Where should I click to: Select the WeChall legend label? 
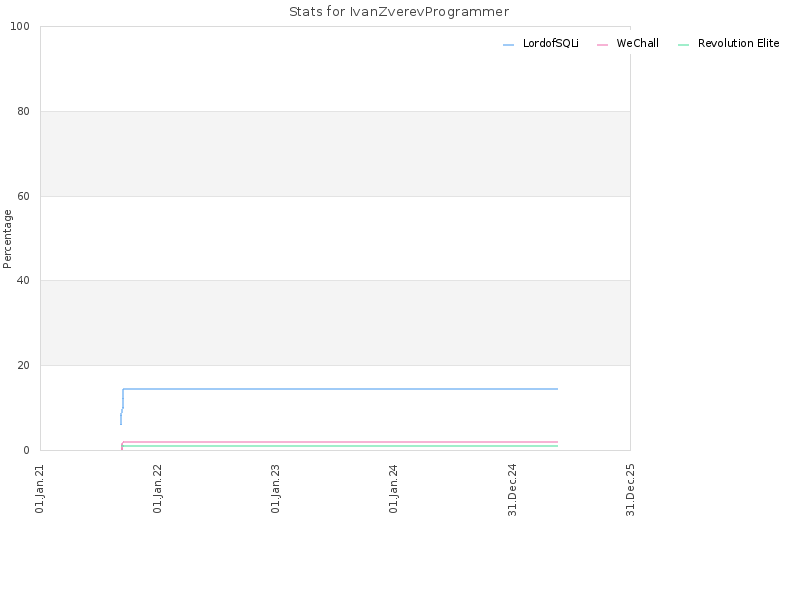pyautogui.click(x=637, y=43)
